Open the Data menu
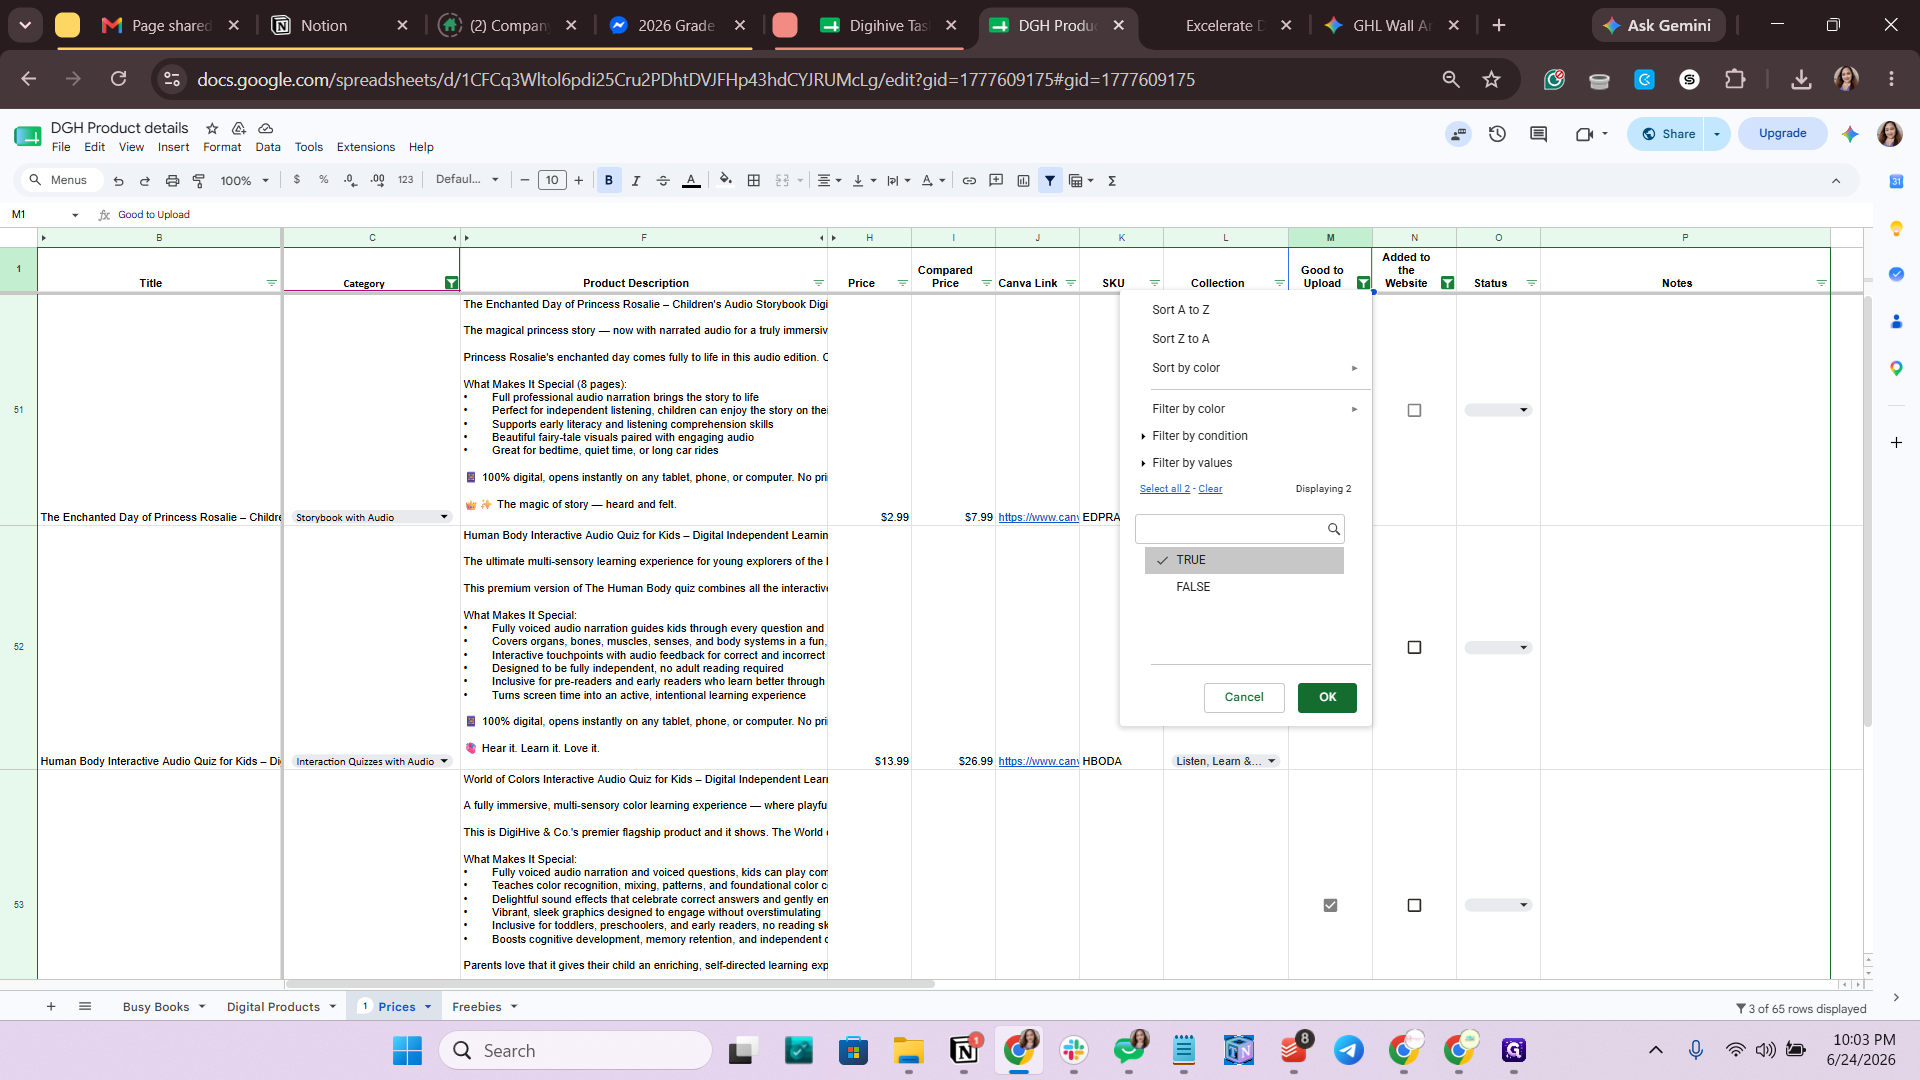1920x1080 pixels. pyautogui.click(x=267, y=147)
